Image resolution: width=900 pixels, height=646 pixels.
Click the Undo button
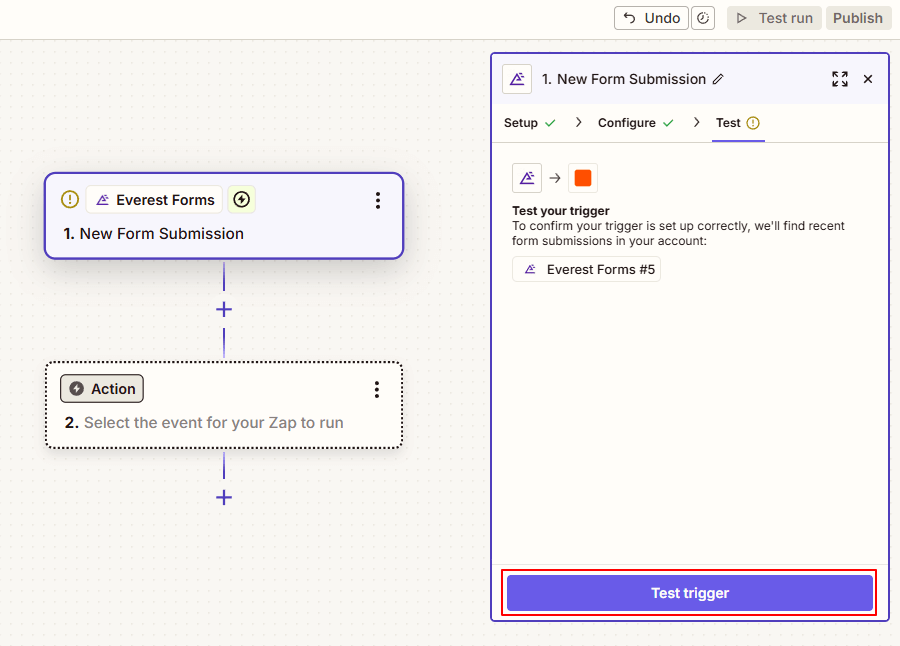pos(651,17)
